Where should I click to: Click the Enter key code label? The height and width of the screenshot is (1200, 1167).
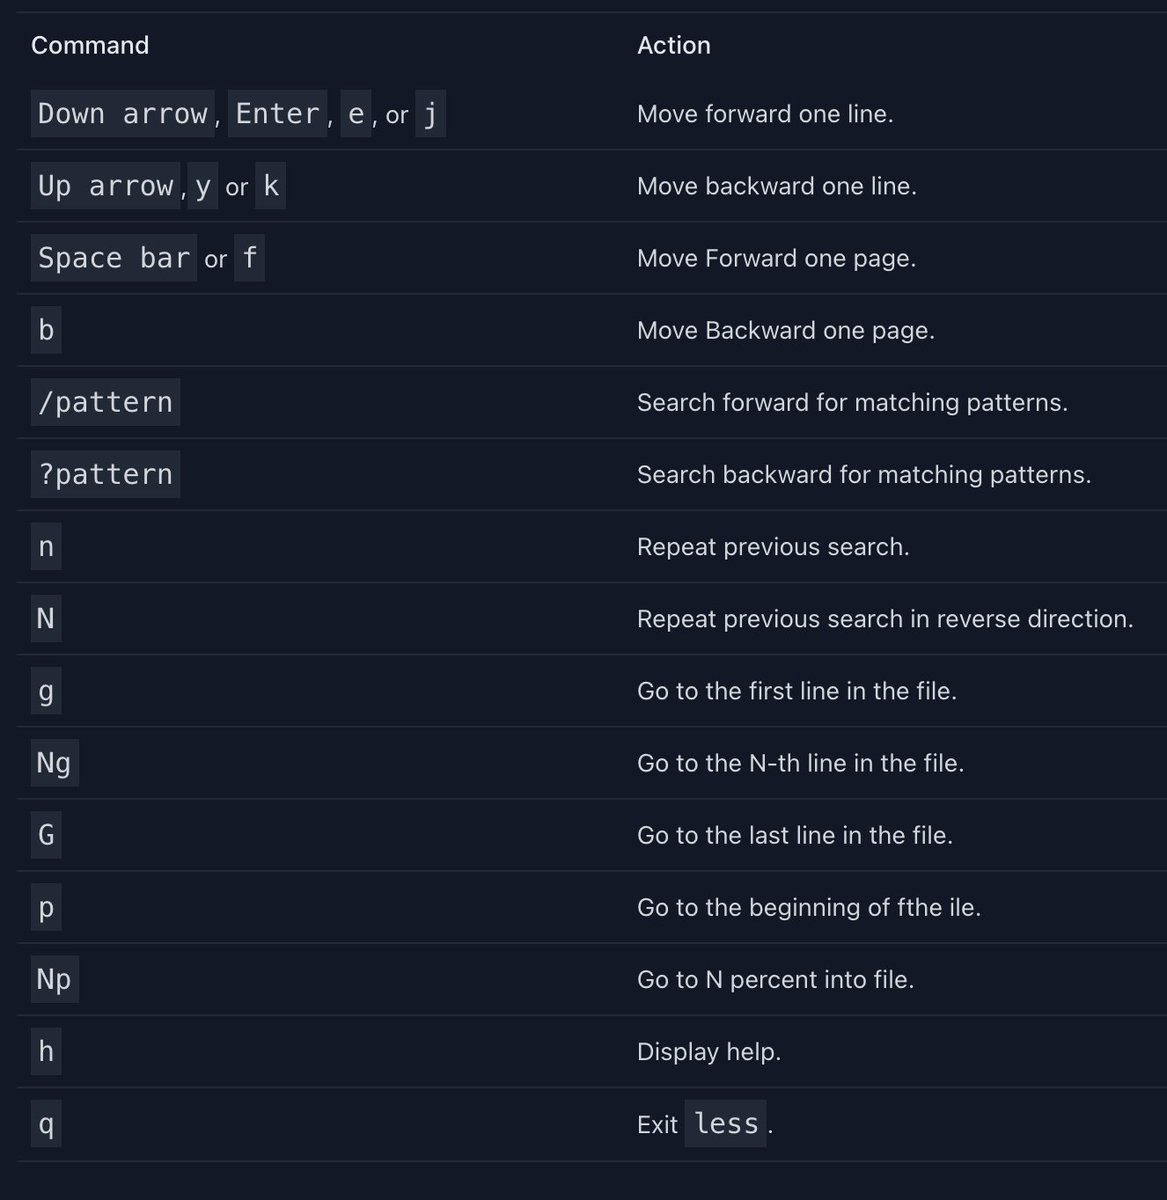click(277, 114)
